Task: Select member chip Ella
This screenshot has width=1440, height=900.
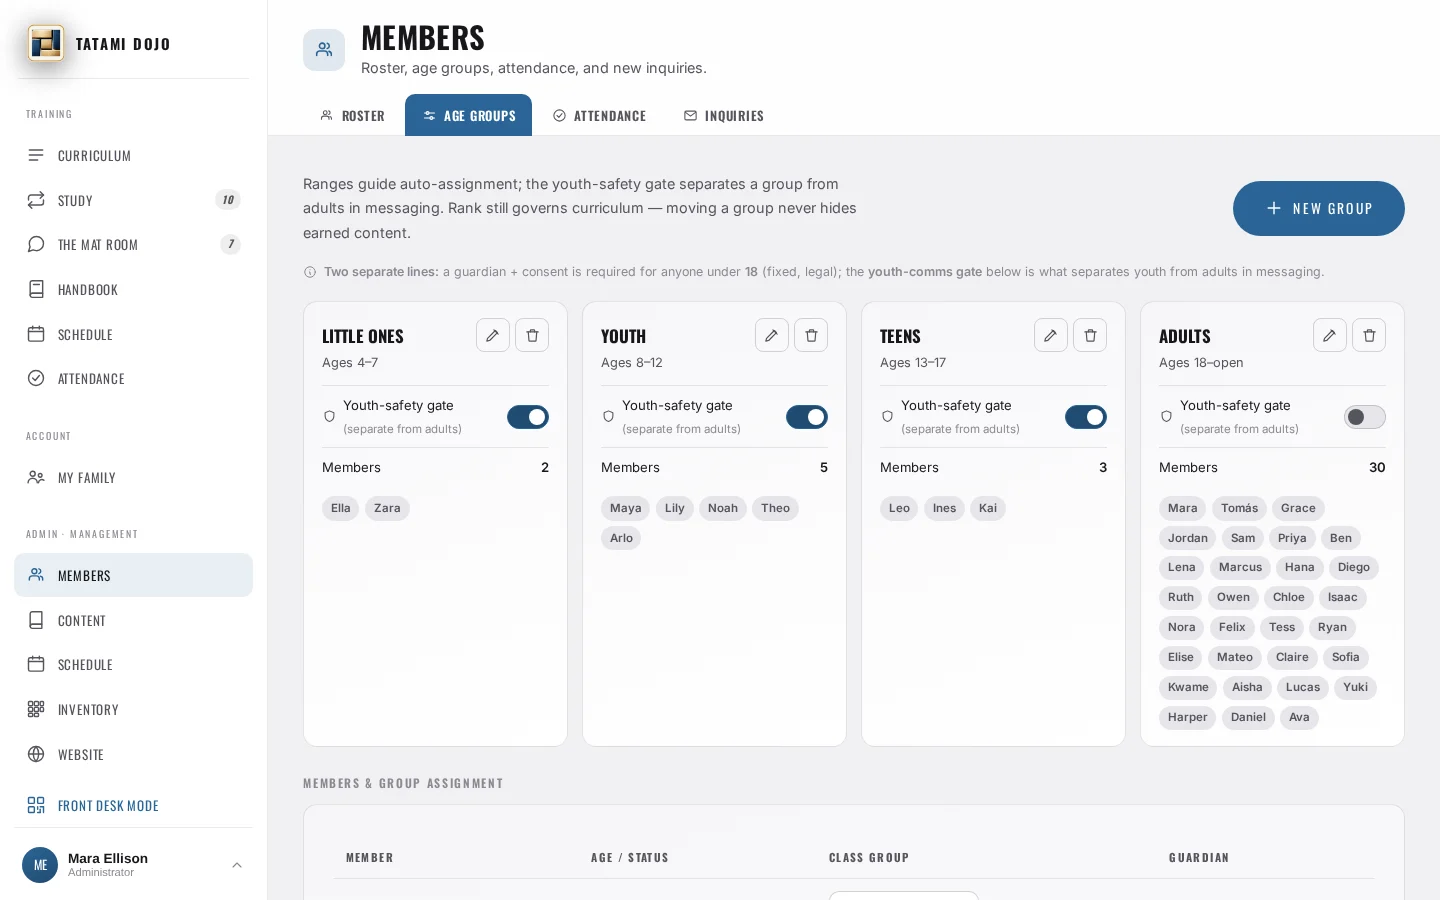Action: coord(341,508)
